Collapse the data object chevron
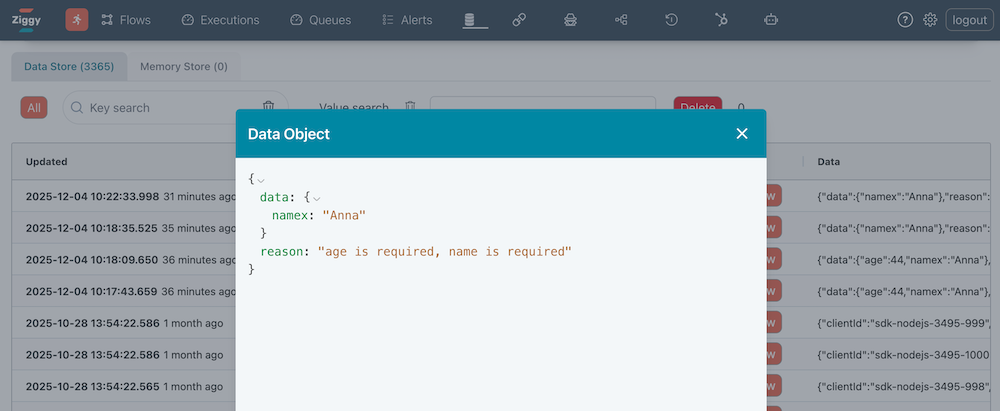This screenshot has width=1000, height=411. [318, 198]
